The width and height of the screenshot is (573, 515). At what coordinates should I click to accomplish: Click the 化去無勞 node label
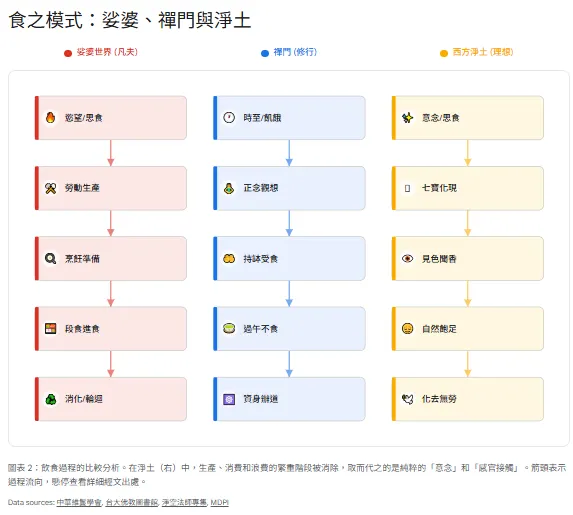(x=439, y=399)
